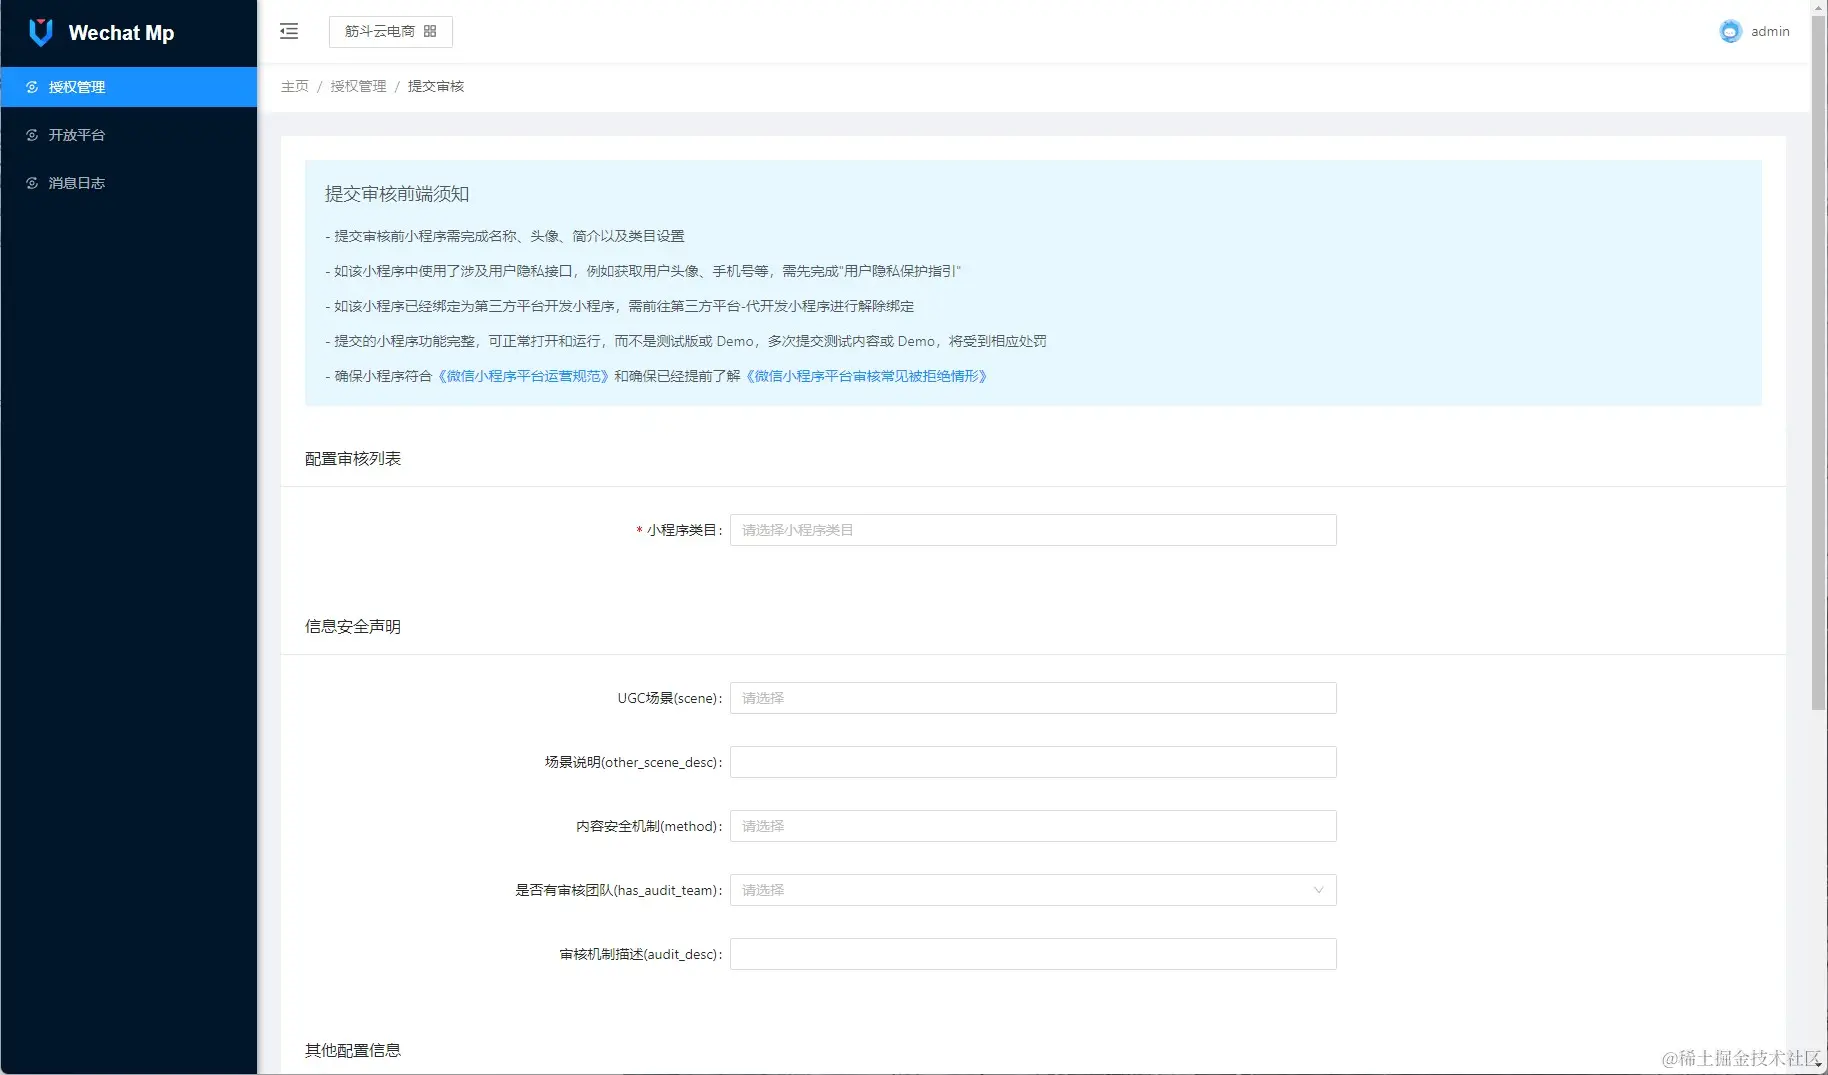Open the 微信小程序平台审核常见被拒绝情形 link

pos(866,376)
